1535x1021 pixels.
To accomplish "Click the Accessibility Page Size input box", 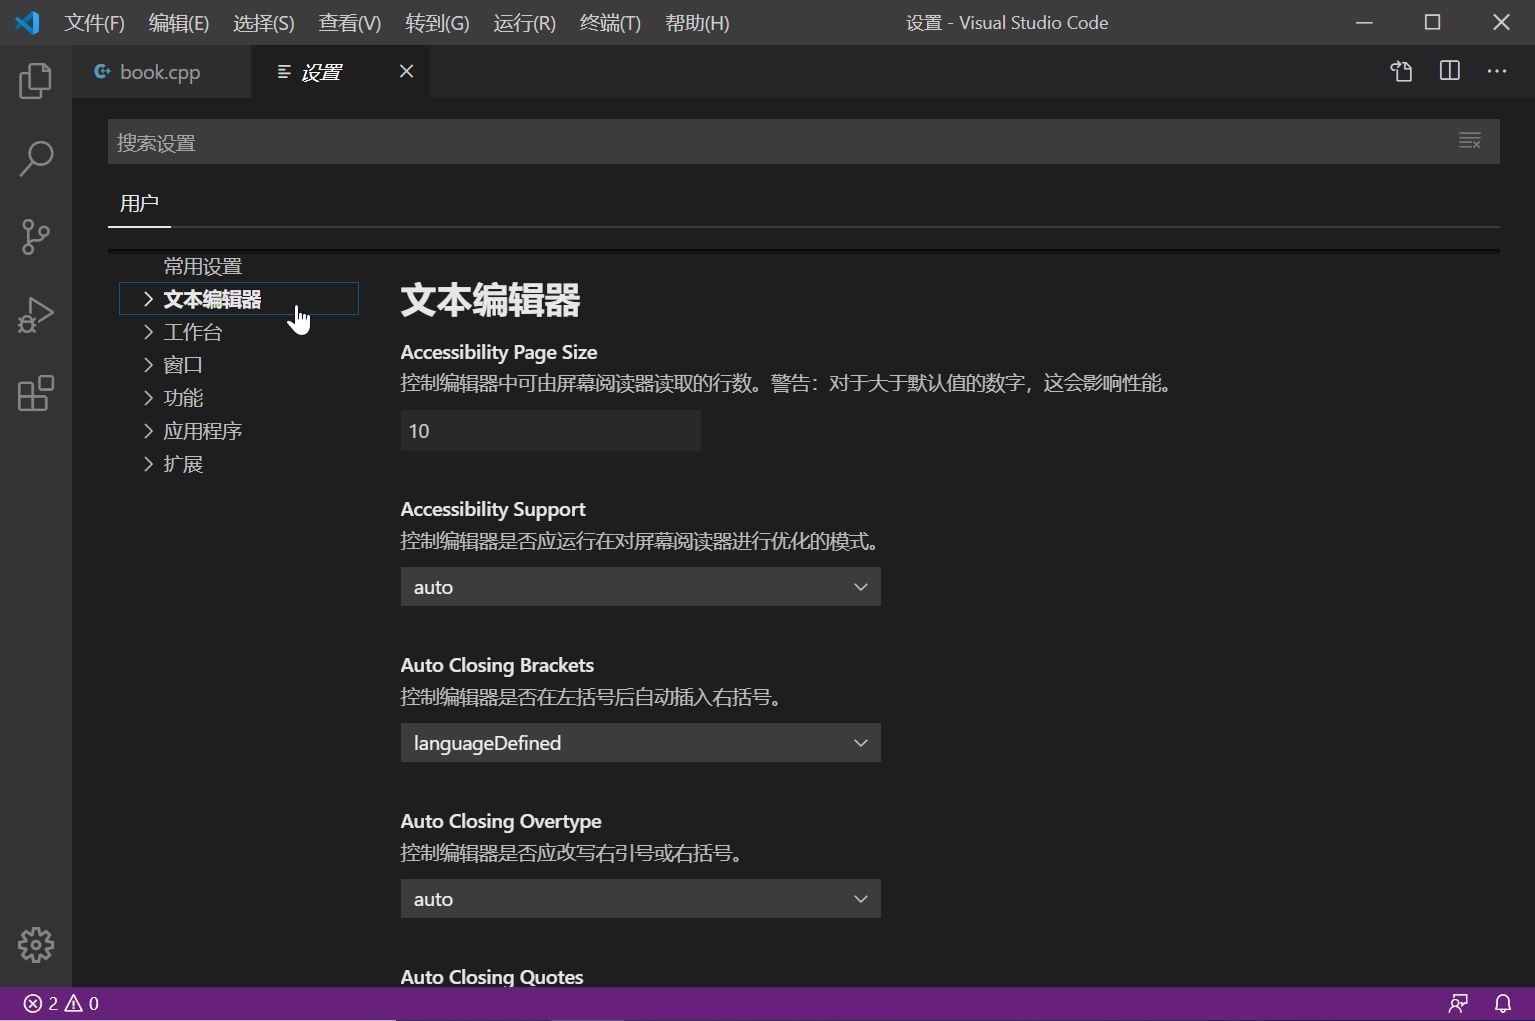I will [x=551, y=431].
